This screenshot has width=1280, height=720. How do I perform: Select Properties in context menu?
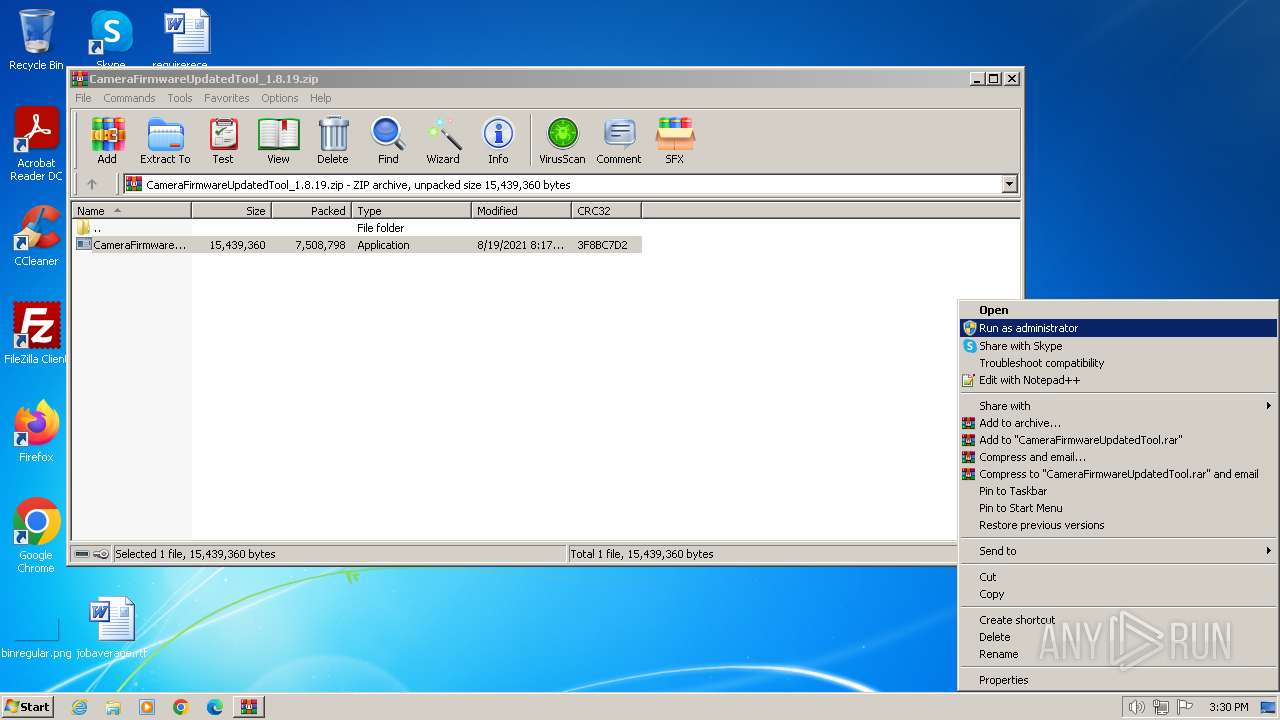click(1118, 680)
